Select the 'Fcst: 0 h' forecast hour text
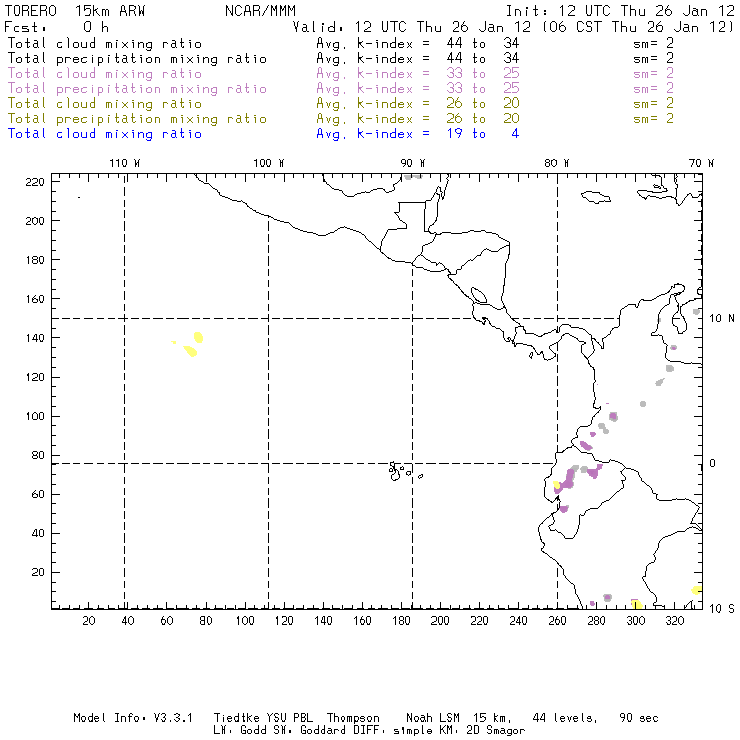The image size is (740, 740). coord(57,27)
